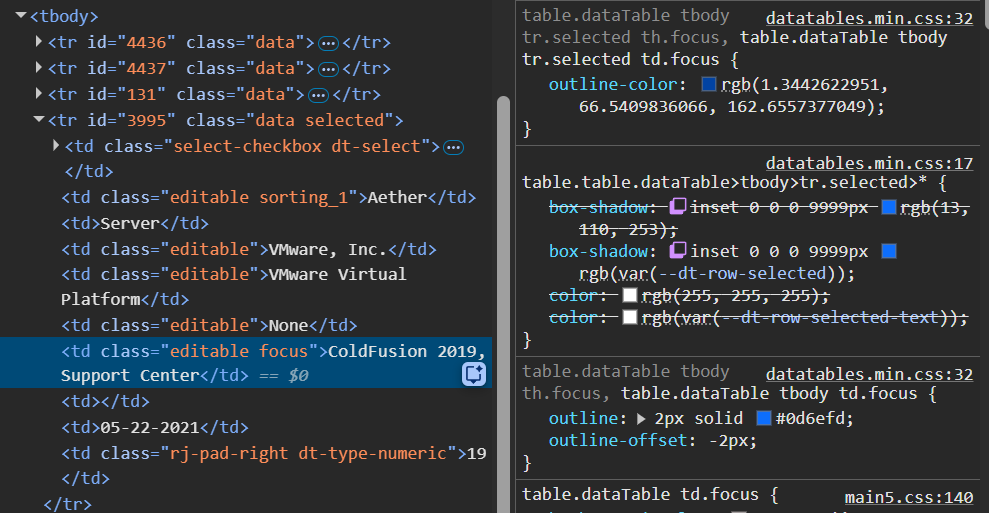Open the #0d6efd outline color swatch
Viewport: 989px width, 513px height.
coord(764,417)
